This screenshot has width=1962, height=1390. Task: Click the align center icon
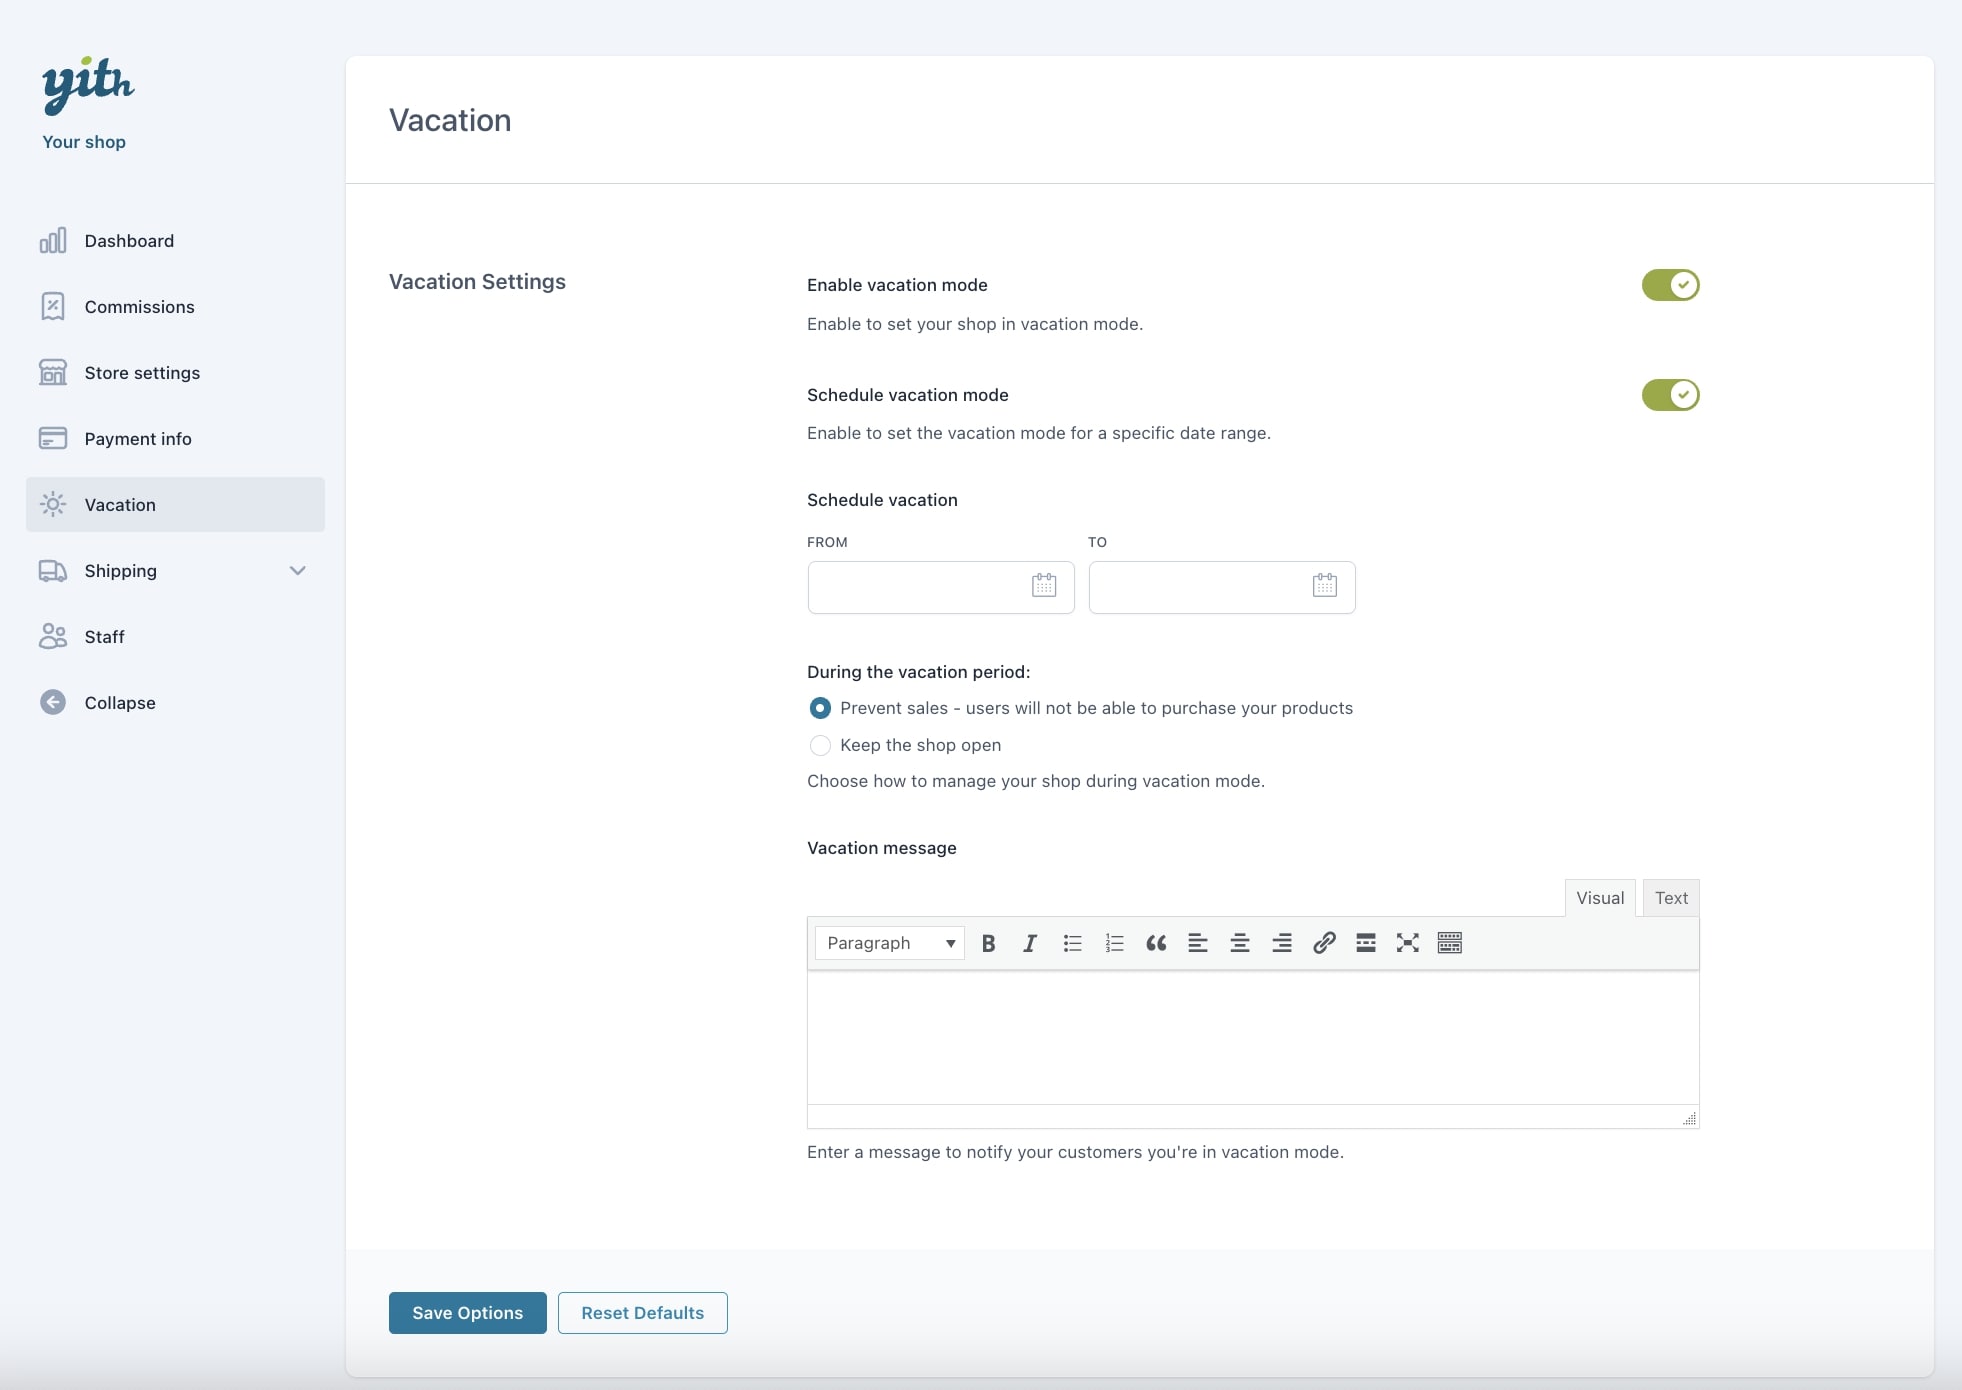(1240, 943)
